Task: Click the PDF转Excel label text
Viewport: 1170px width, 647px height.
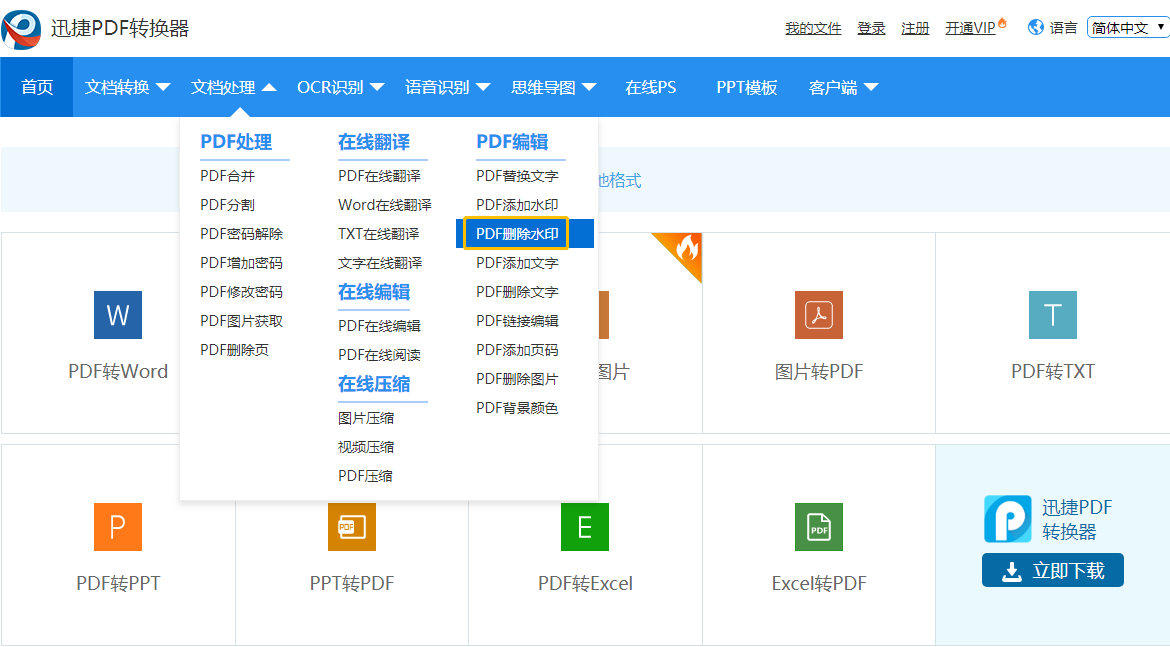Action: (x=585, y=584)
